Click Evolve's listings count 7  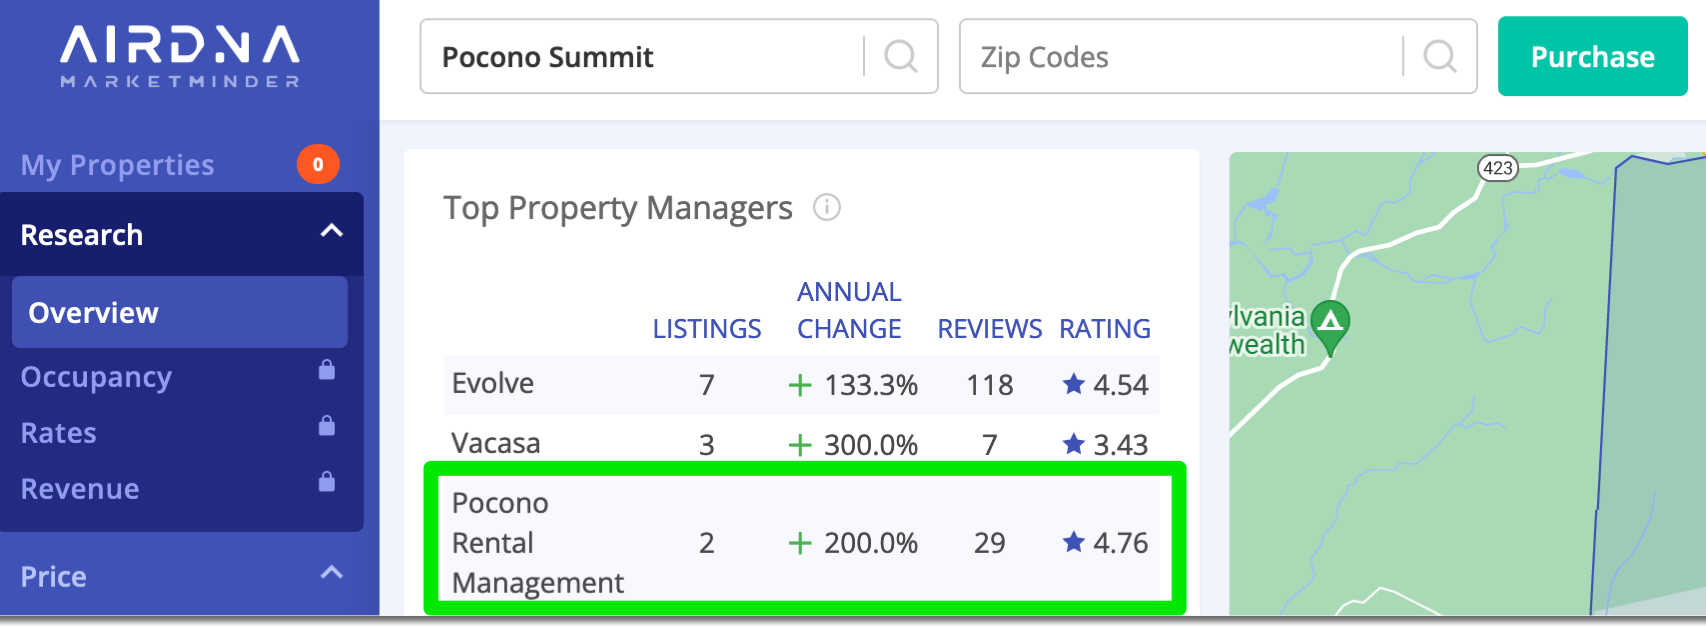707,385
